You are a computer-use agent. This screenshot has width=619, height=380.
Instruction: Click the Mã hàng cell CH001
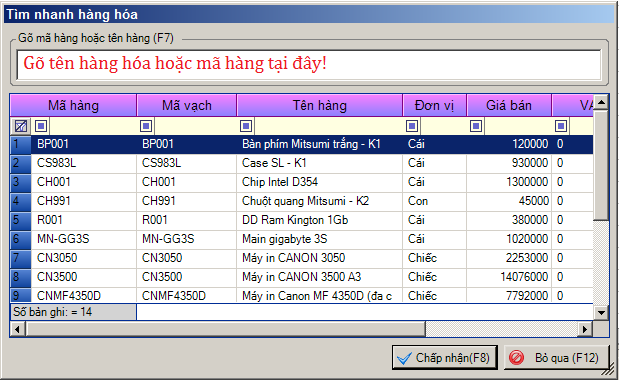pos(84,182)
